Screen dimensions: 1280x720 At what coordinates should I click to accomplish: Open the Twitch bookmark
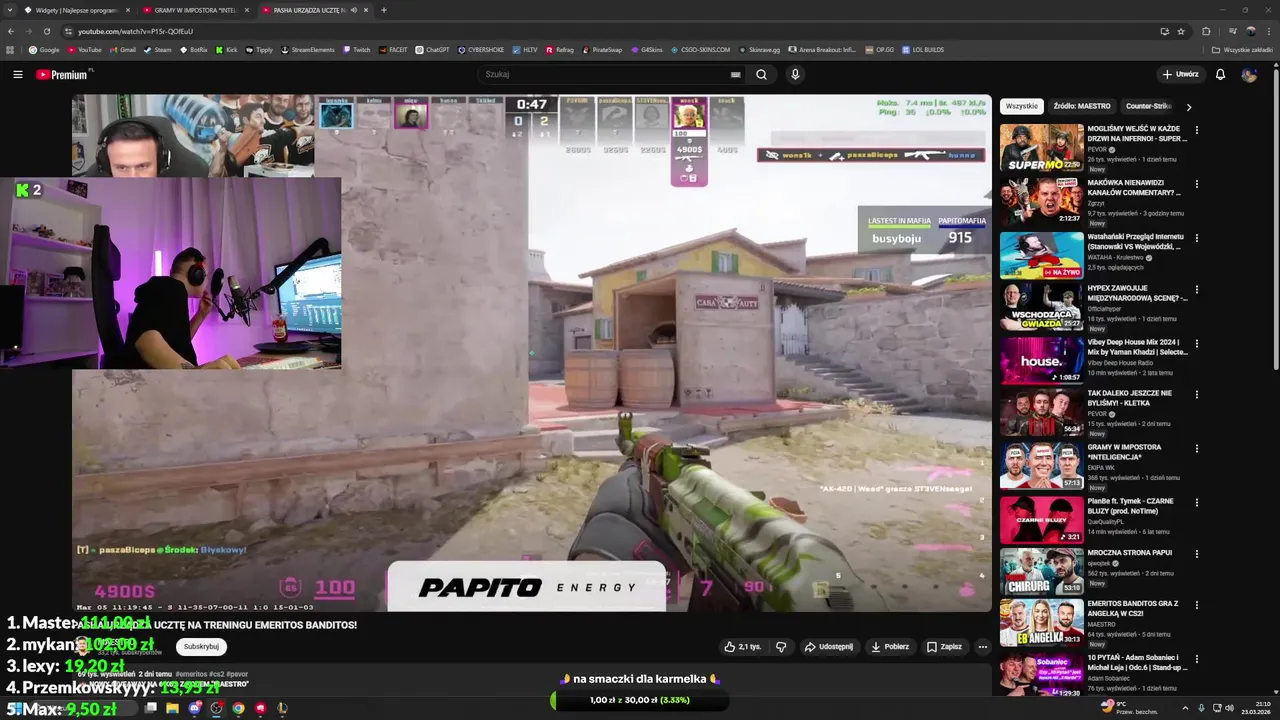coord(356,49)
